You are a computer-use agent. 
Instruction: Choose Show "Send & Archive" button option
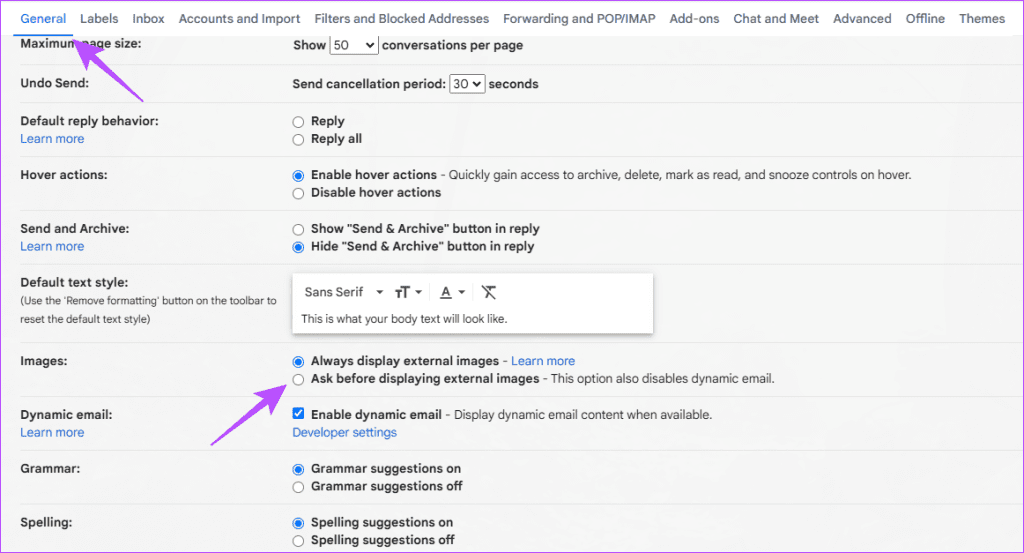[x=298, y=229]
